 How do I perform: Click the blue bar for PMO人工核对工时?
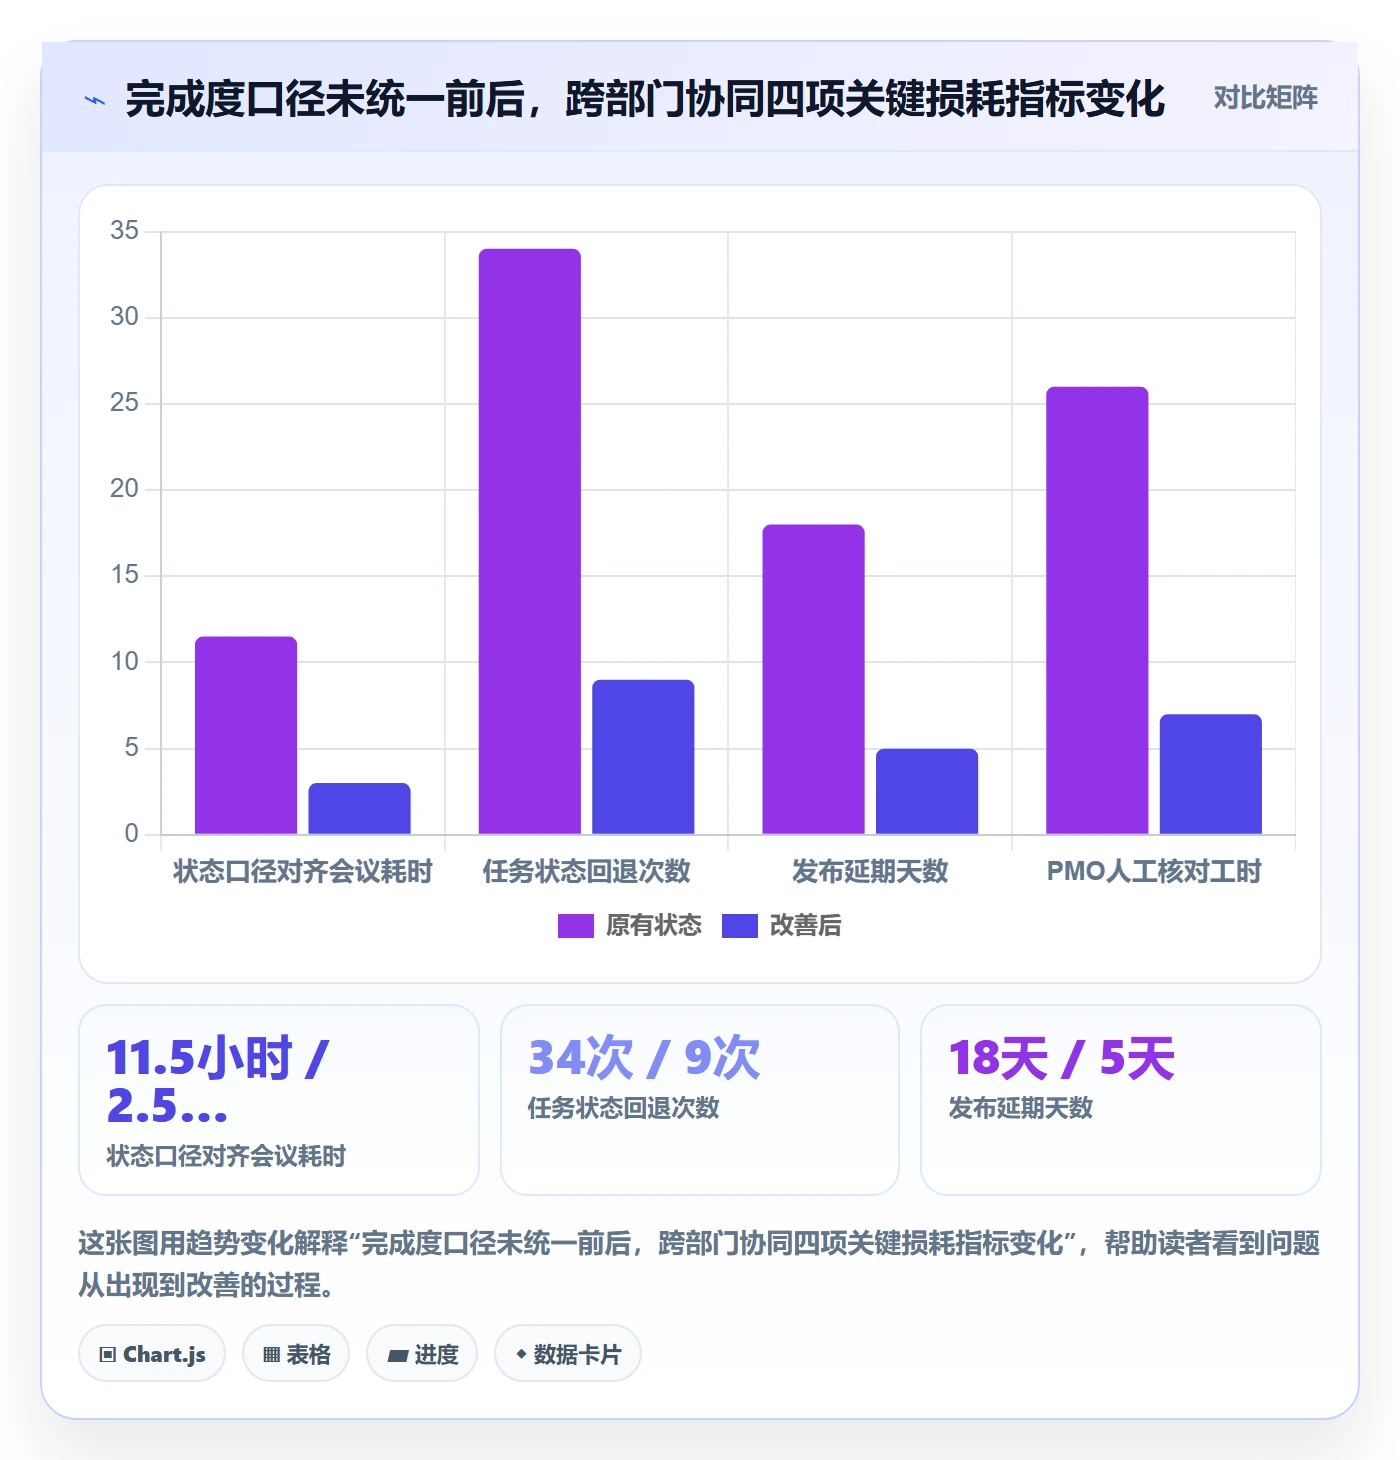pos(1211,774)
